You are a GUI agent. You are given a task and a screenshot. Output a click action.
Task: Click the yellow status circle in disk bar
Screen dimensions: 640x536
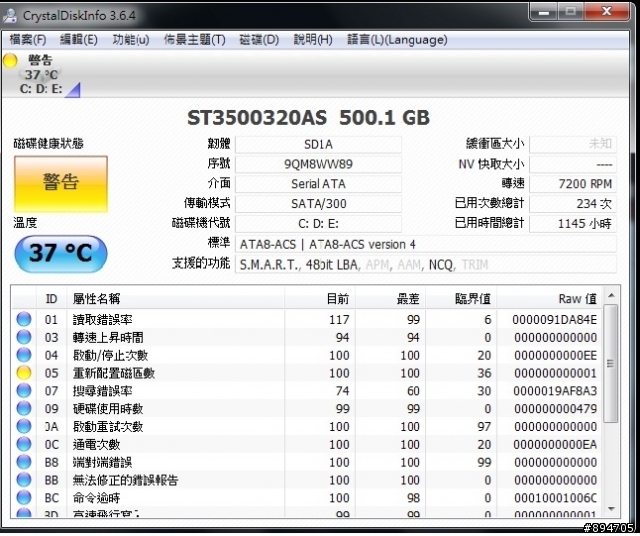click(10, 60)
